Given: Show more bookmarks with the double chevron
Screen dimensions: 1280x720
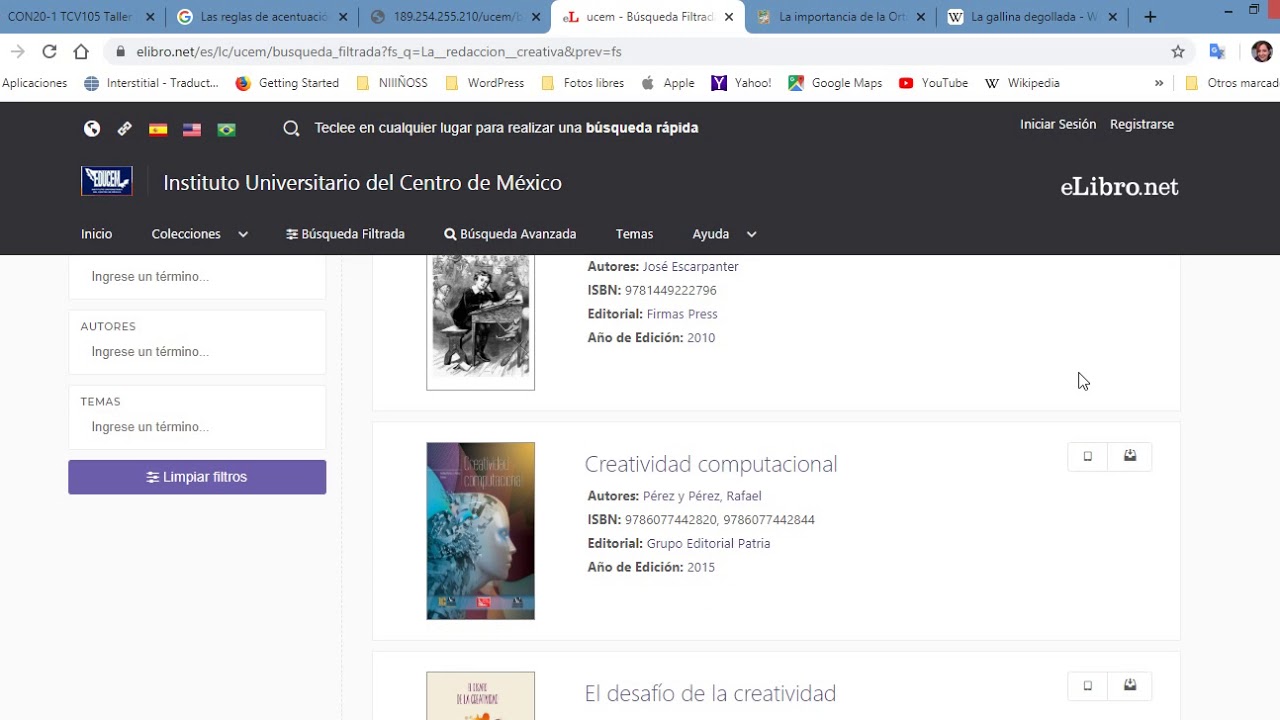Looking at the screenshot, I should pyautogui.click(x=1159, y=83).
